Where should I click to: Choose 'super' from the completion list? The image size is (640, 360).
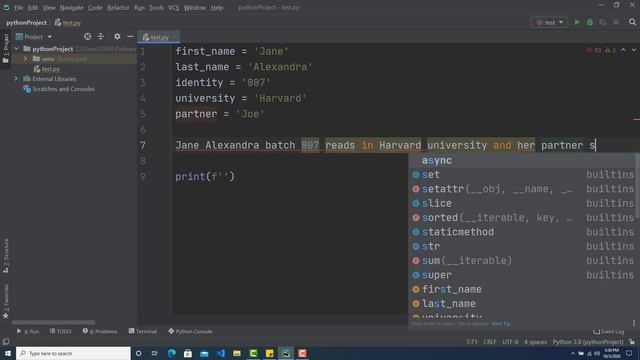coord(523,275)
